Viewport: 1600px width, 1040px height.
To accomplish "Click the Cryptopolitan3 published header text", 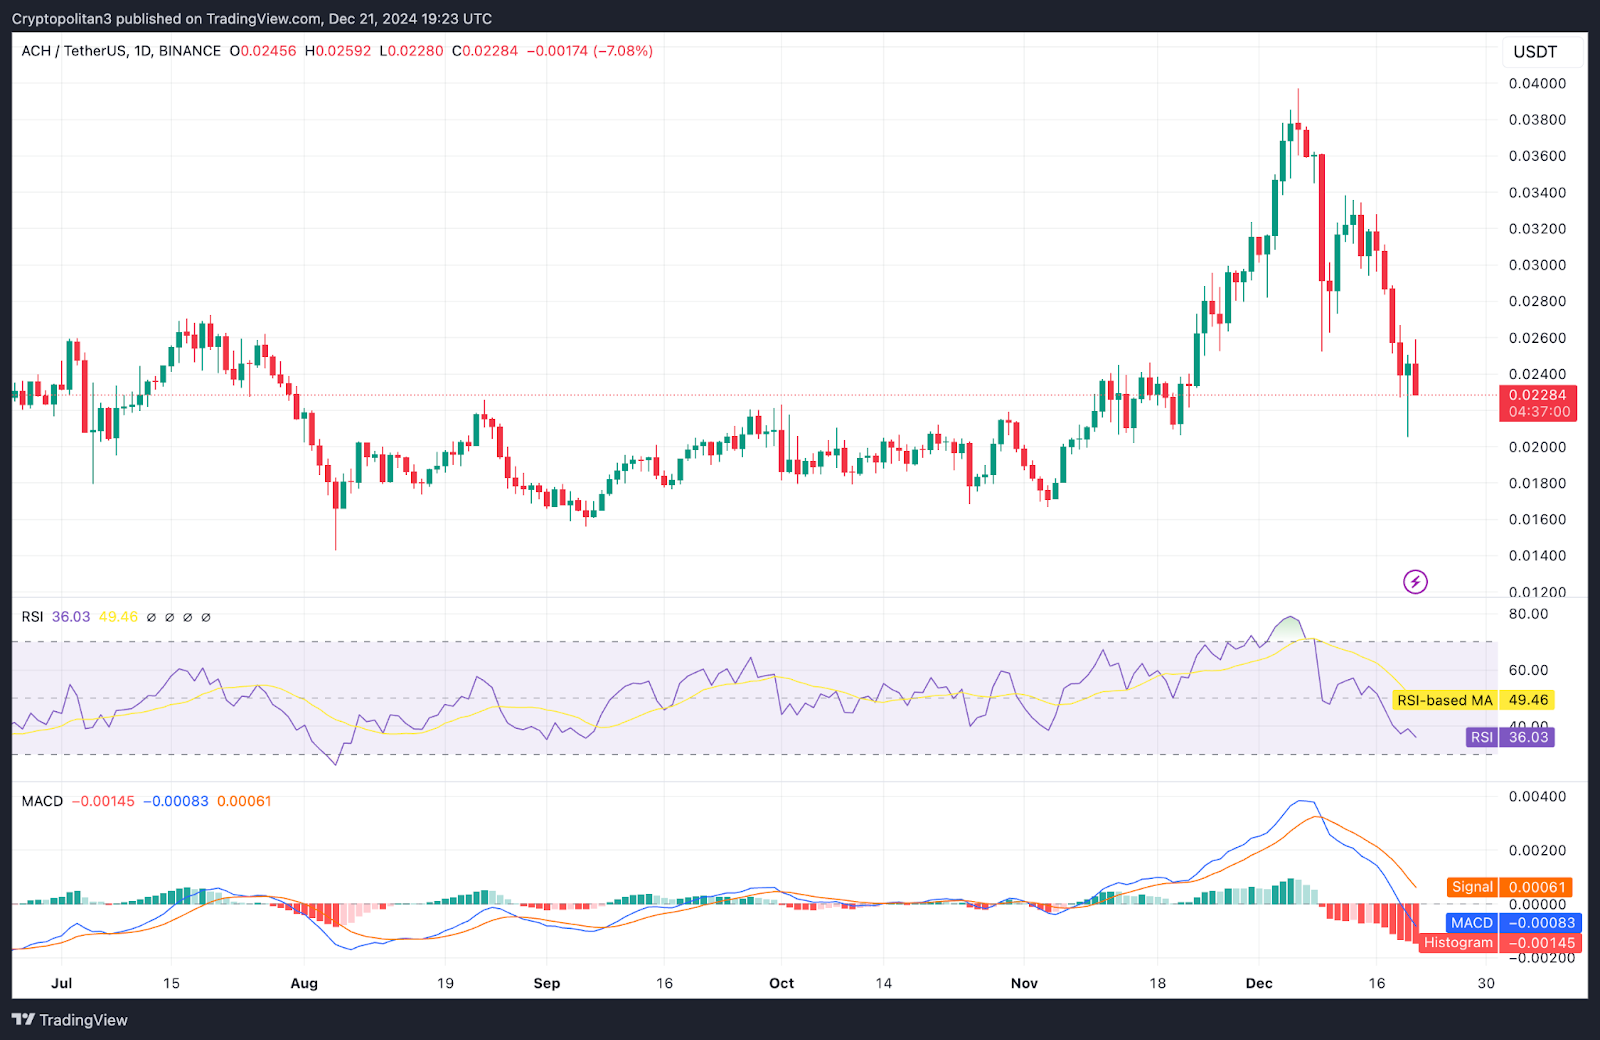I will [252, 19].
